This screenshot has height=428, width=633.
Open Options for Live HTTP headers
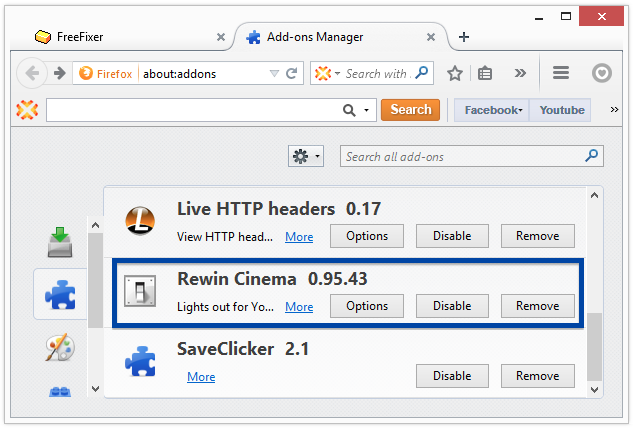pyautogui.click(x=367, y=236)
